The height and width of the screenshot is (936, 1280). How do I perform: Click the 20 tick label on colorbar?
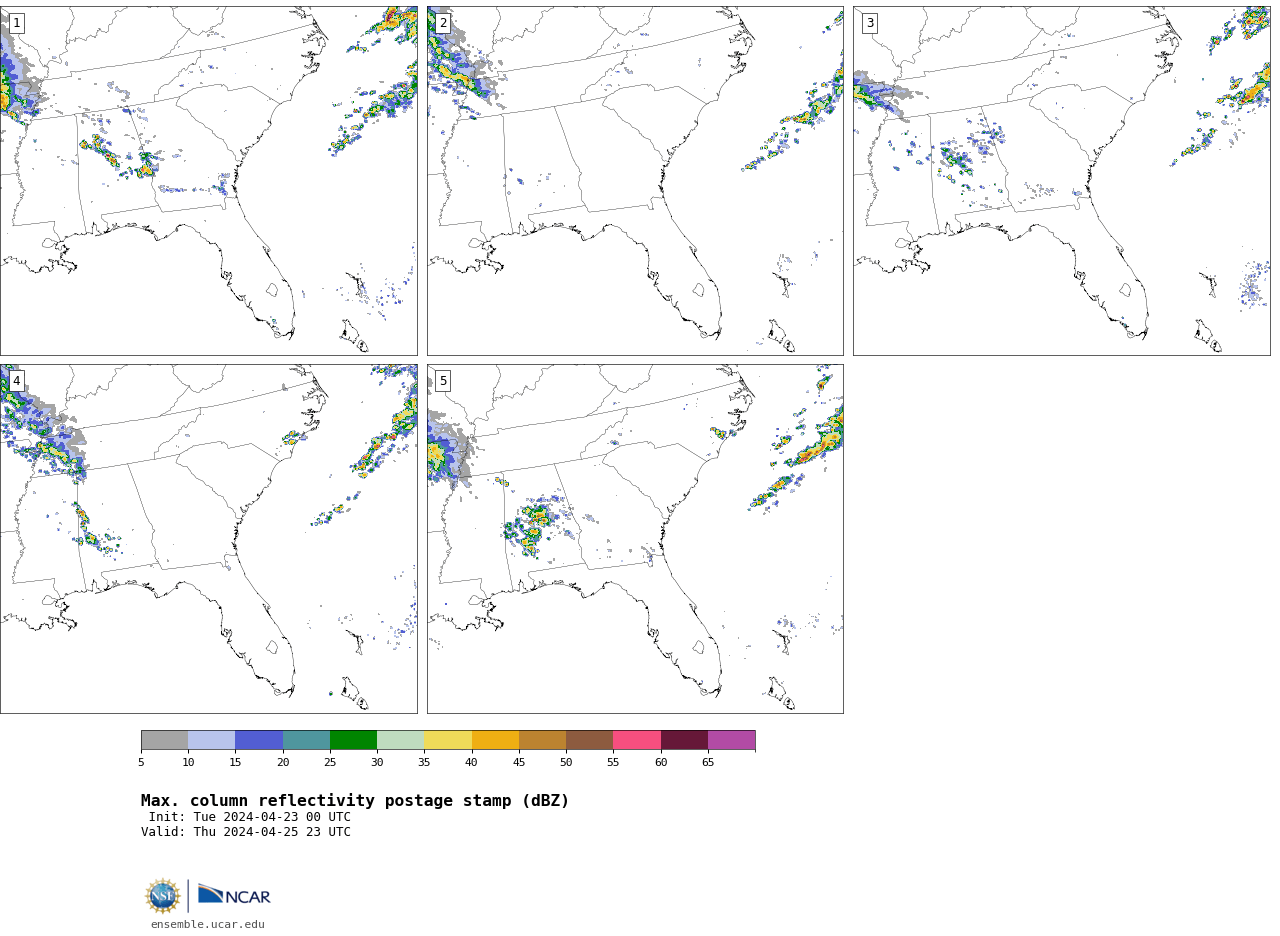[283, 763]
